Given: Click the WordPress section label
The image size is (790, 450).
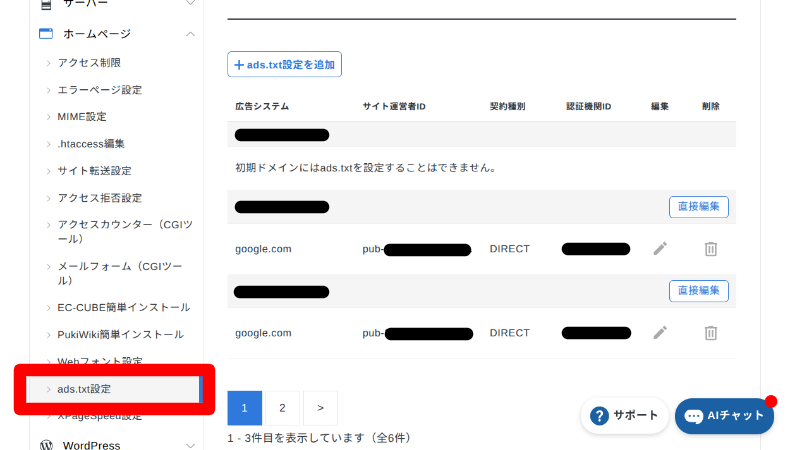Looking at the screenshot, I should [91, 445].
